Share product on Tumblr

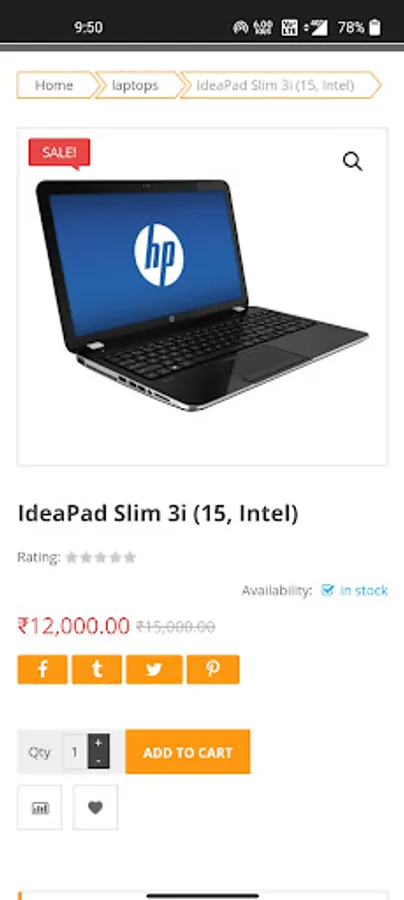point(96,669)
